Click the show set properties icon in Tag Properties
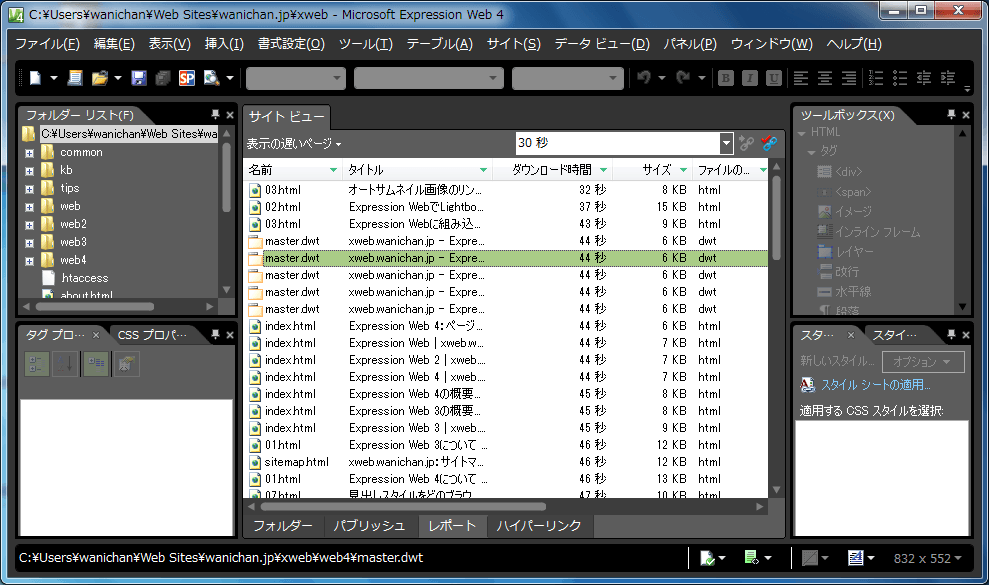Viewport: 989px width, 585px height. [x=96, y=364]
